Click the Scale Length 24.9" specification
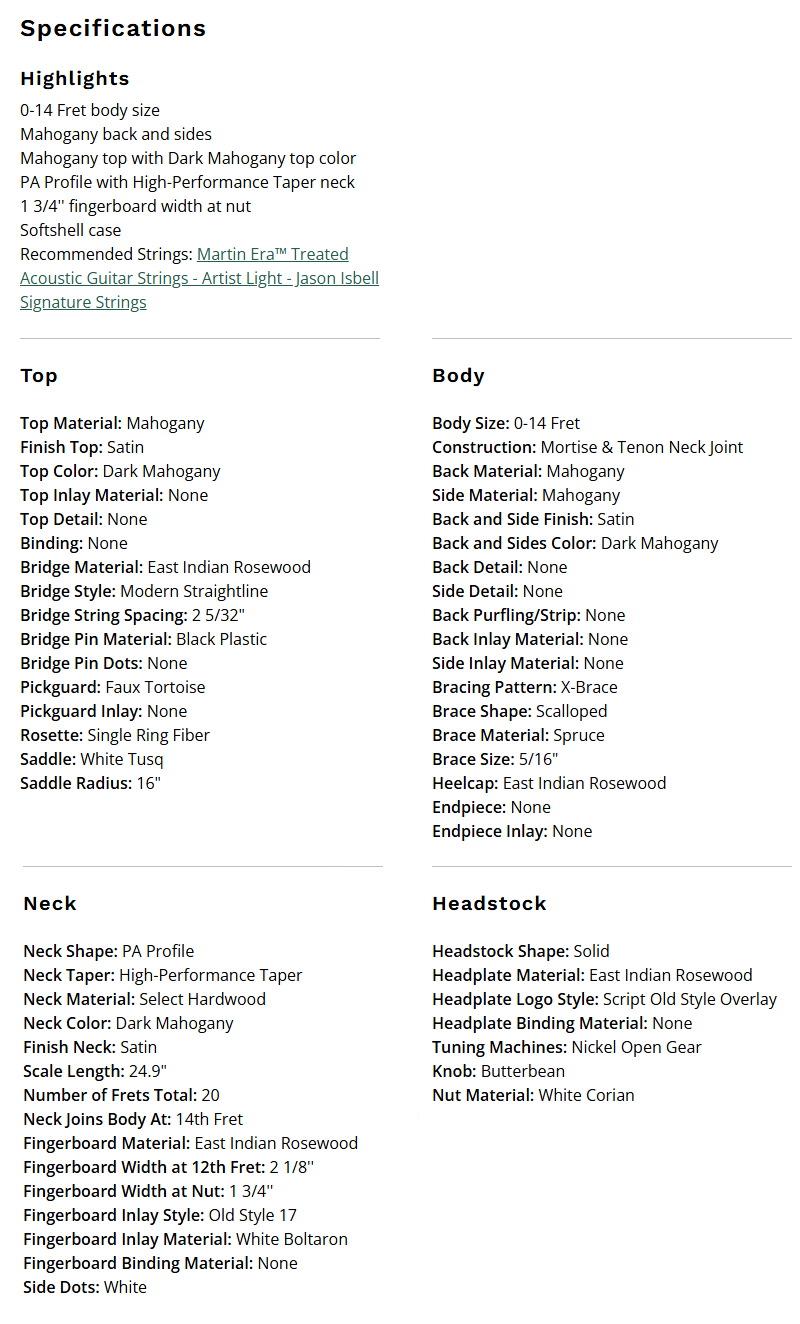 coord(95,1071)
